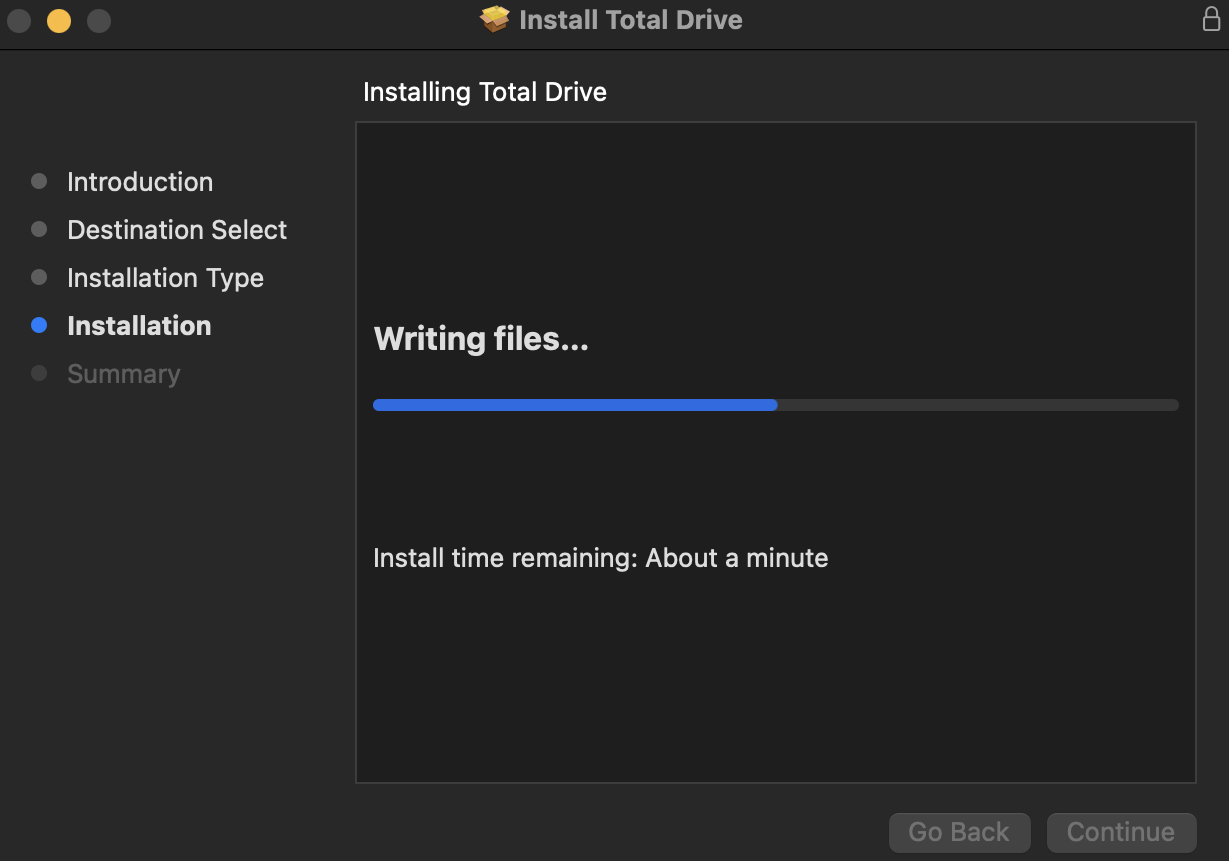Click the unfilled gray part of progress bar

coord(978,405)
